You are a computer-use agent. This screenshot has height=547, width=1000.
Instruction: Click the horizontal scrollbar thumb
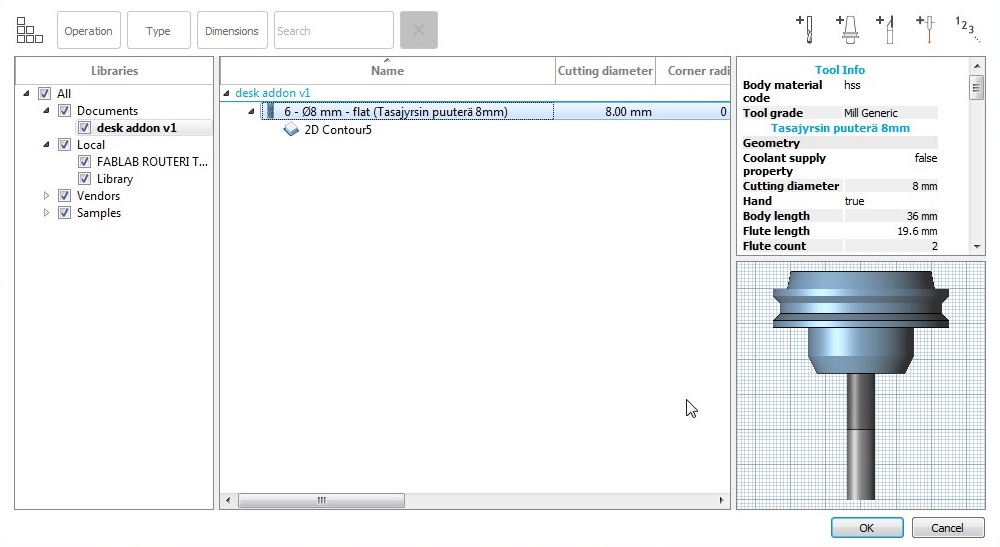(x=321, y=500)
